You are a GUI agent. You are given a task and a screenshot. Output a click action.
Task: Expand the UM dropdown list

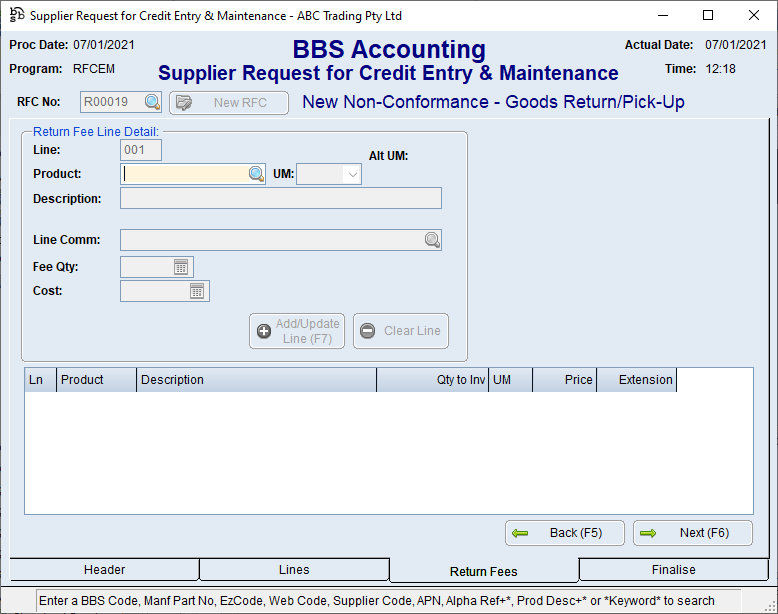[x=351, y=174]
